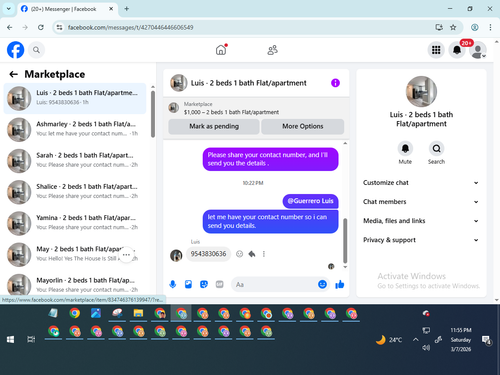
Task: Open Facebook search magnifier
Action: pyautogui.click(x=36, y=50)
